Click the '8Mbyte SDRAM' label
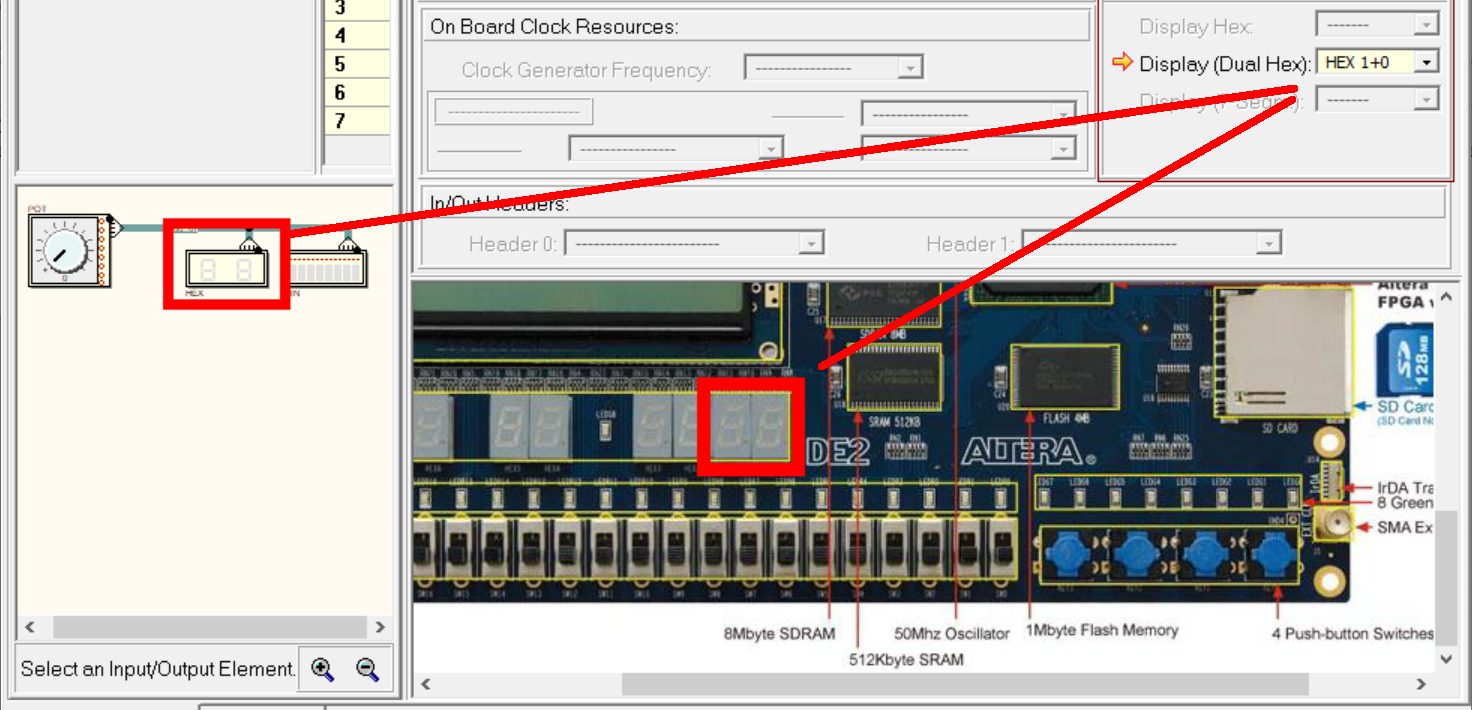Viewport: 1472px width, 710px height. pos(779,634)
